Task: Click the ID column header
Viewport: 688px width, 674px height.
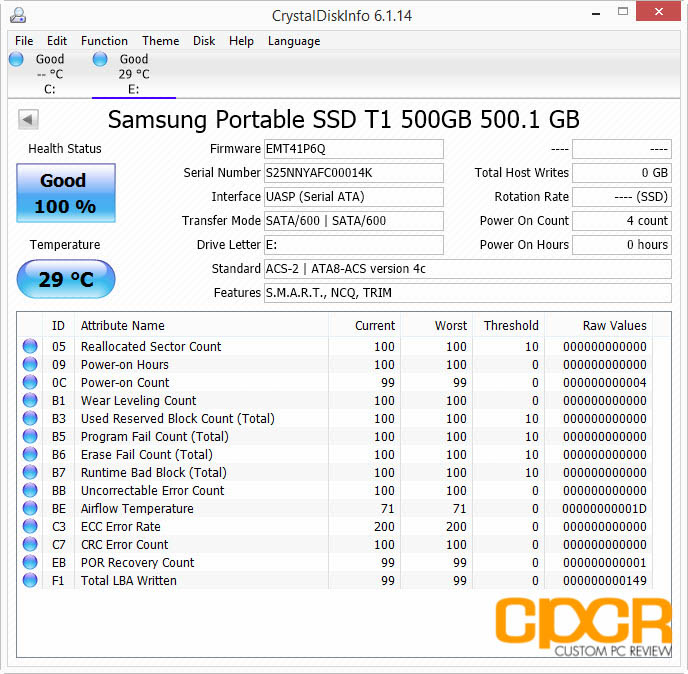Action: click(58, 326)
